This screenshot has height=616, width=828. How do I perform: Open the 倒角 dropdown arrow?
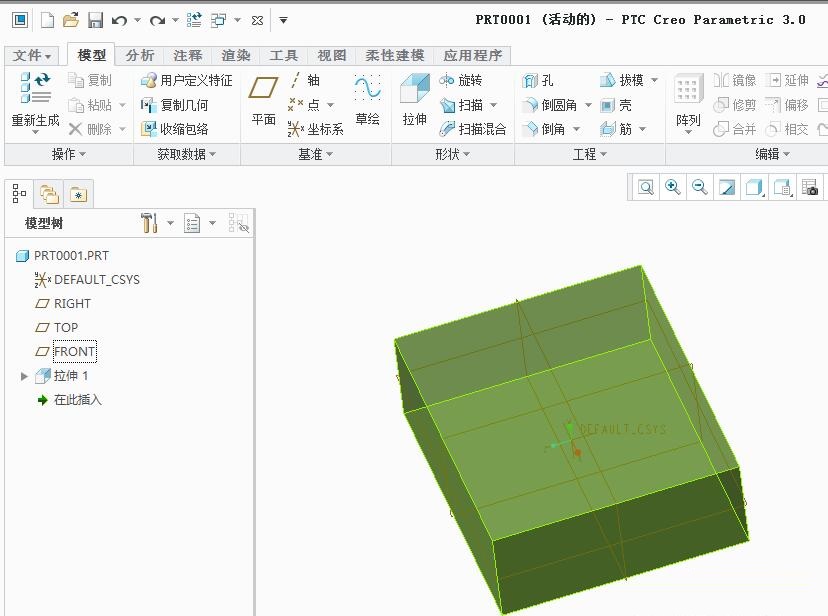coord(577,129)
